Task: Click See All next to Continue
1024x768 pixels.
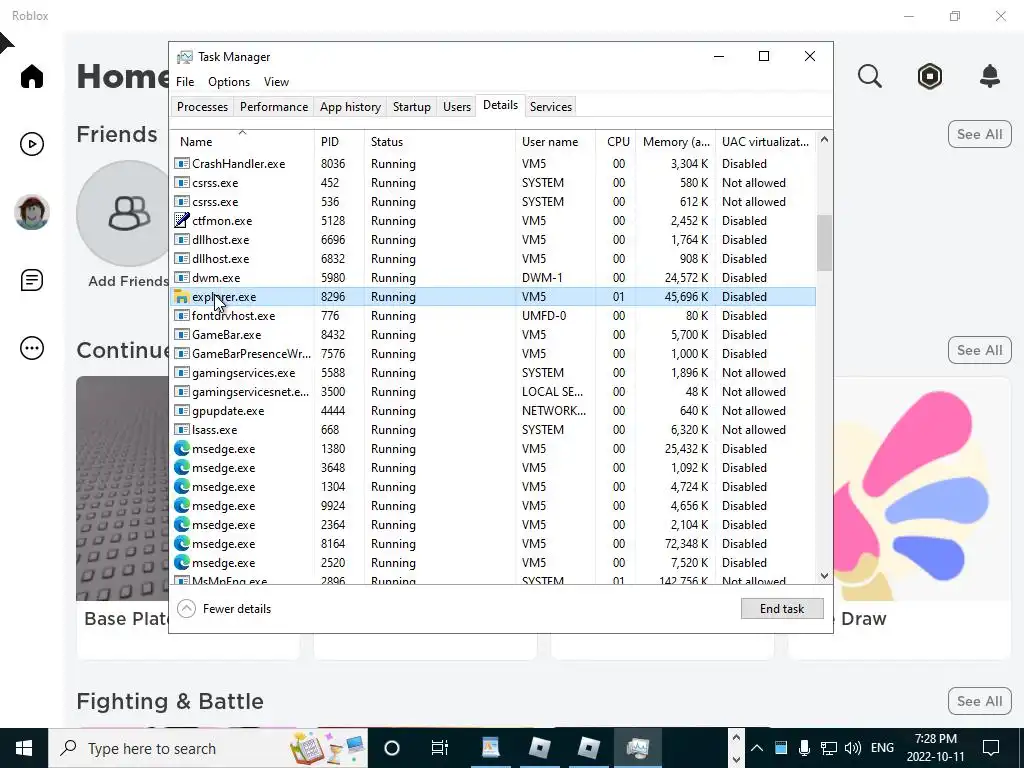Action: [x=979, y=350]
